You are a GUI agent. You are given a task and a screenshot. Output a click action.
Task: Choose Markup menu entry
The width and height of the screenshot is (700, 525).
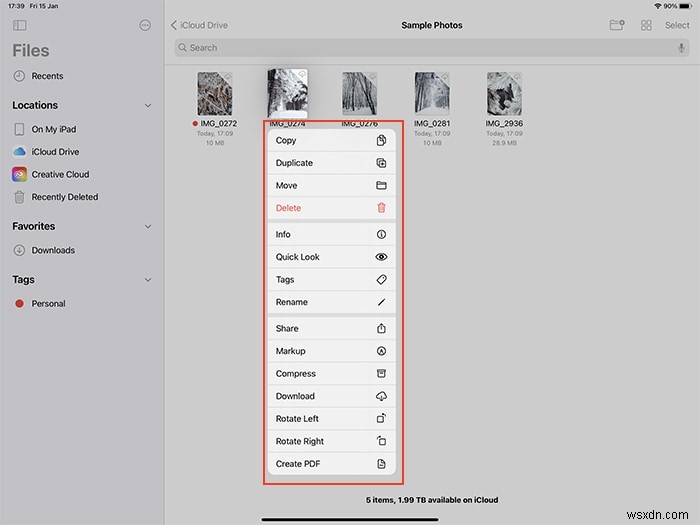pyautogui.click(x=332, y=351)
